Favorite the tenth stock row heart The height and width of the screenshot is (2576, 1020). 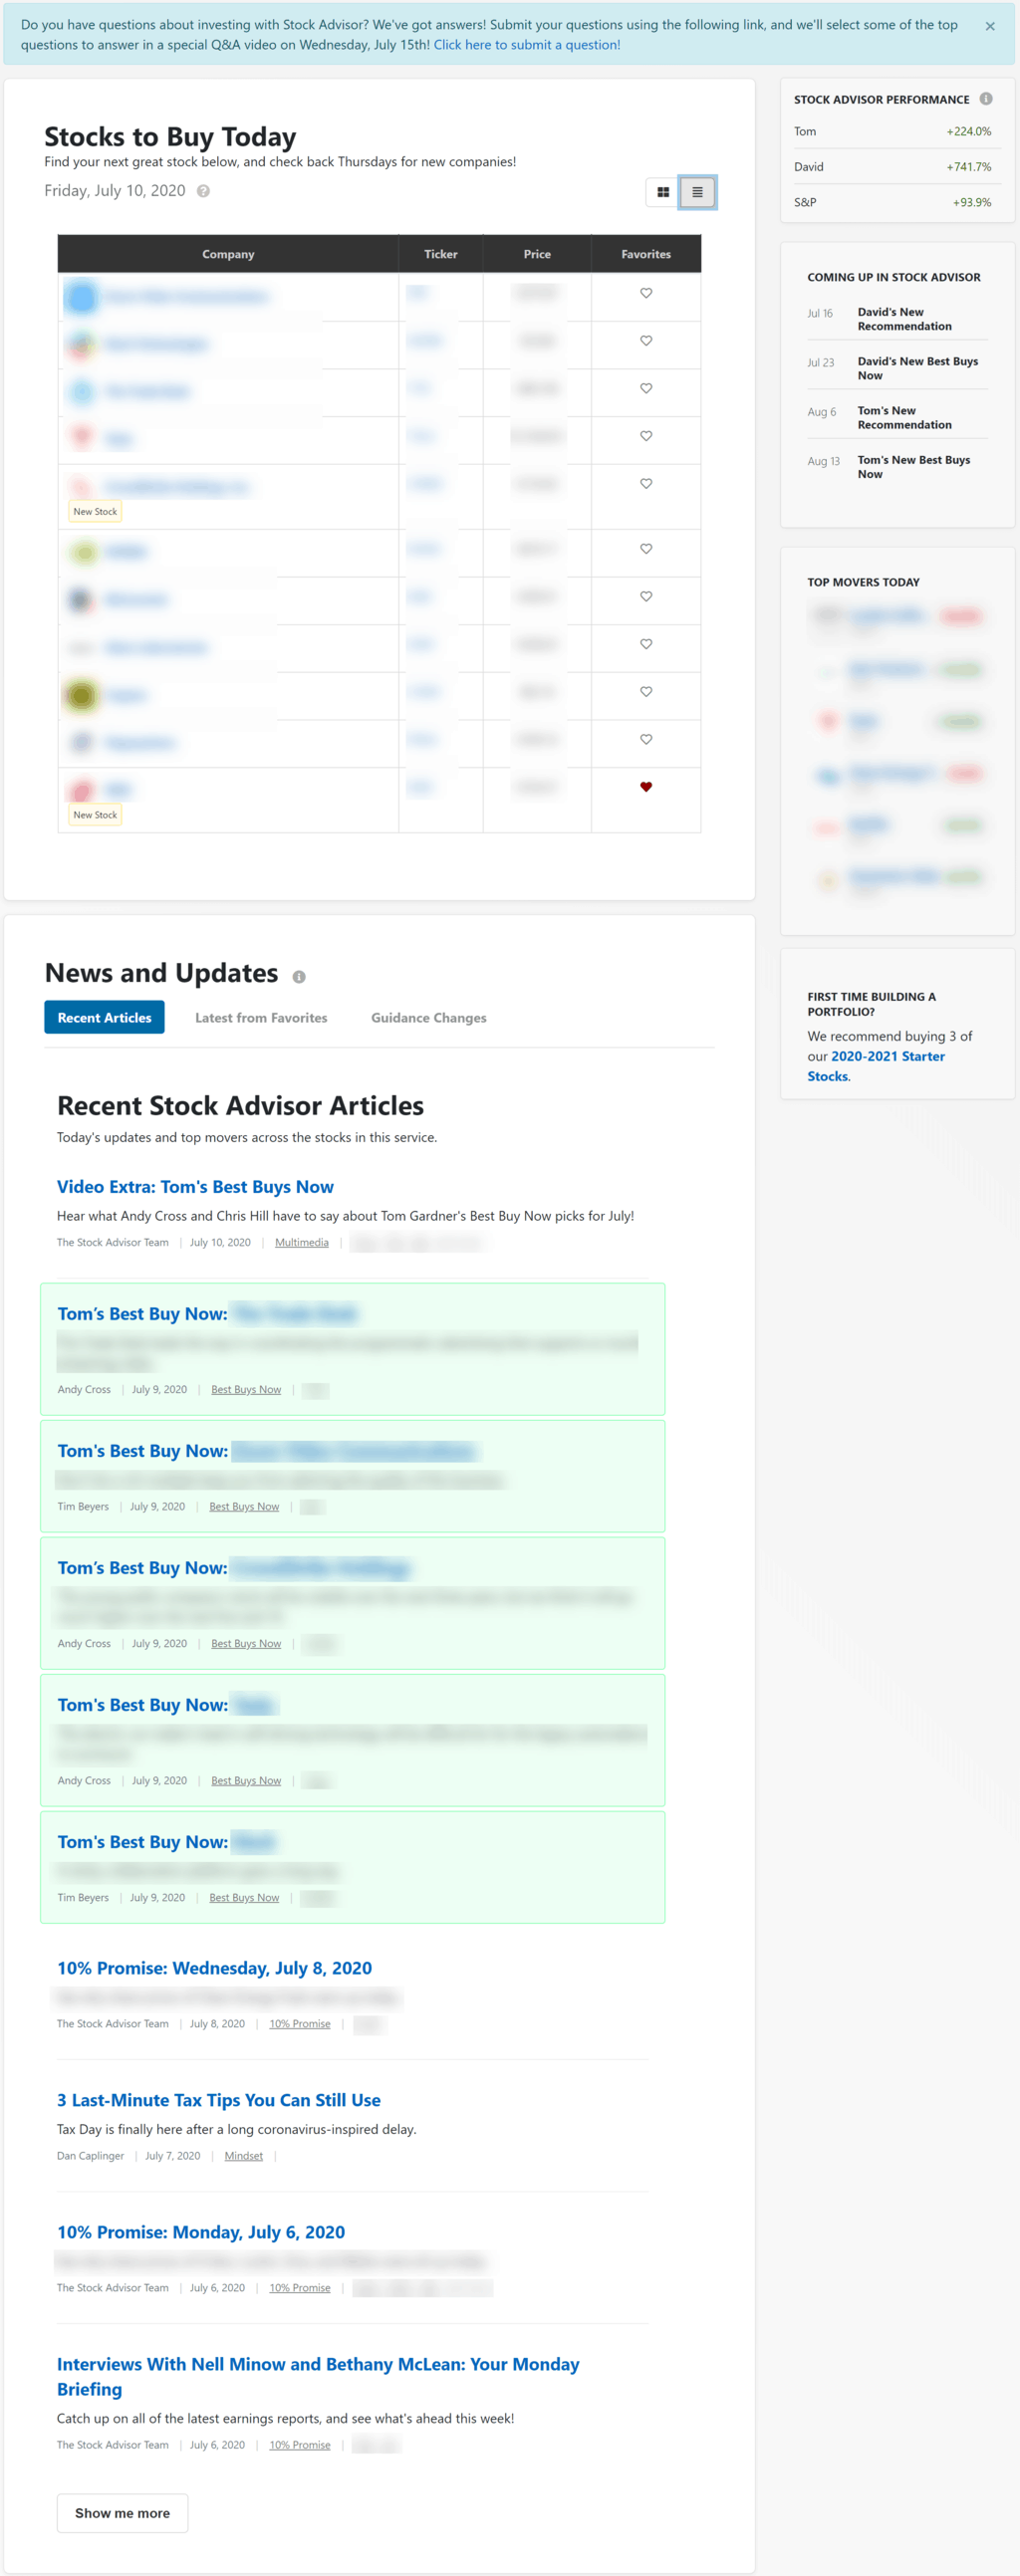645,740
